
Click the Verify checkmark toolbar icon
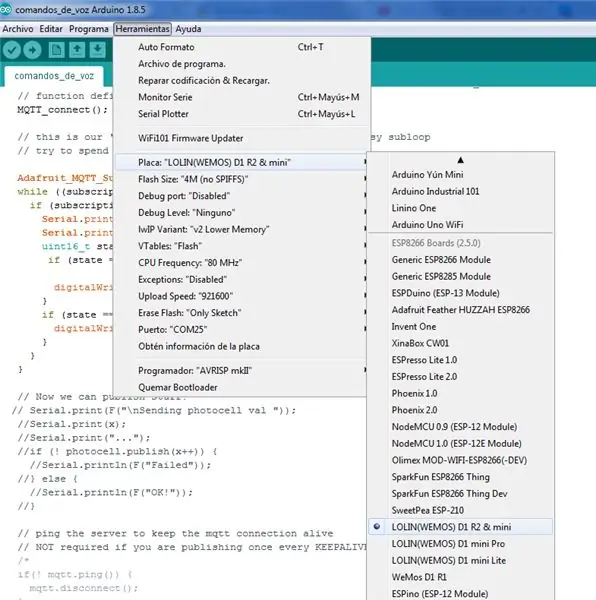click(x=12, y=50)
